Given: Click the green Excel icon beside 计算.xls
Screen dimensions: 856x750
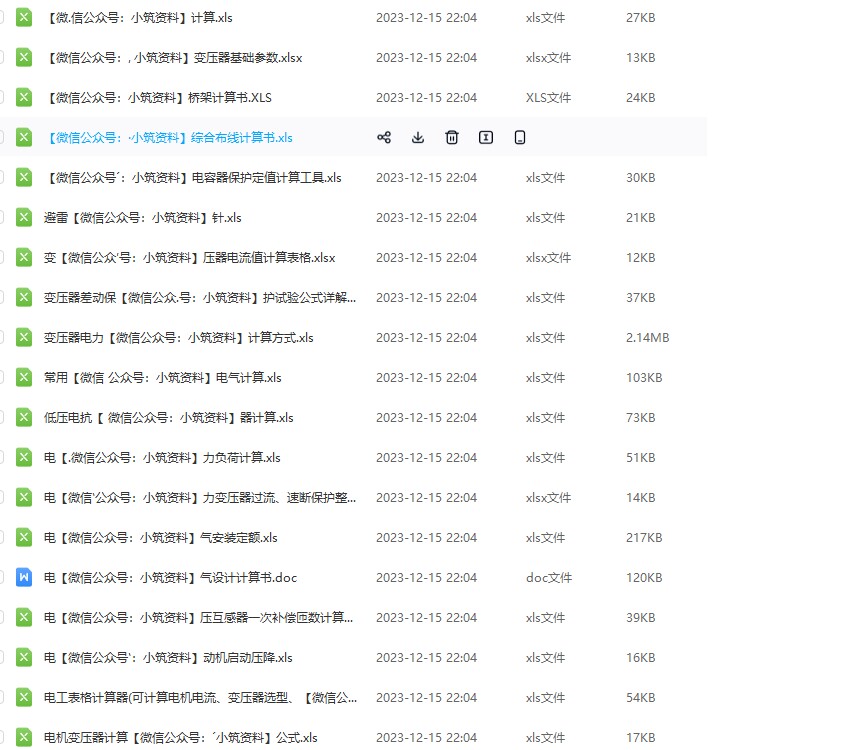Looking at the screenshot, I should click(x=23, y=17).
